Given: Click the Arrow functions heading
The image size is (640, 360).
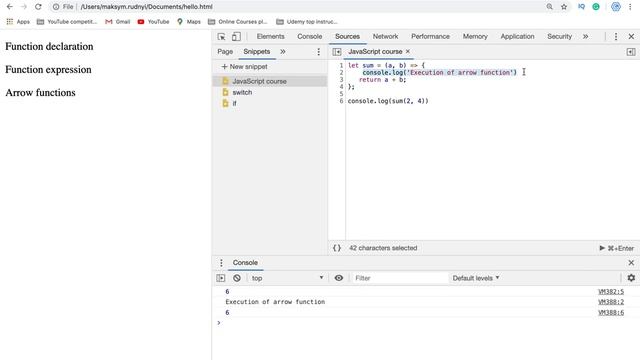Looking at the screenshot, I should pos(40,93).
